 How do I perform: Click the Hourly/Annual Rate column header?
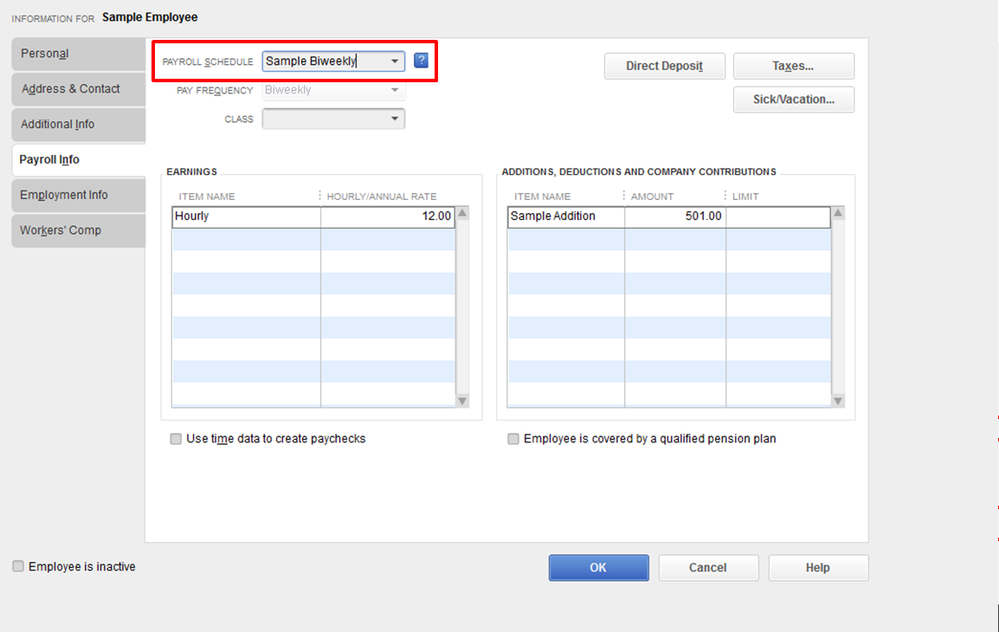pos(382,196)
